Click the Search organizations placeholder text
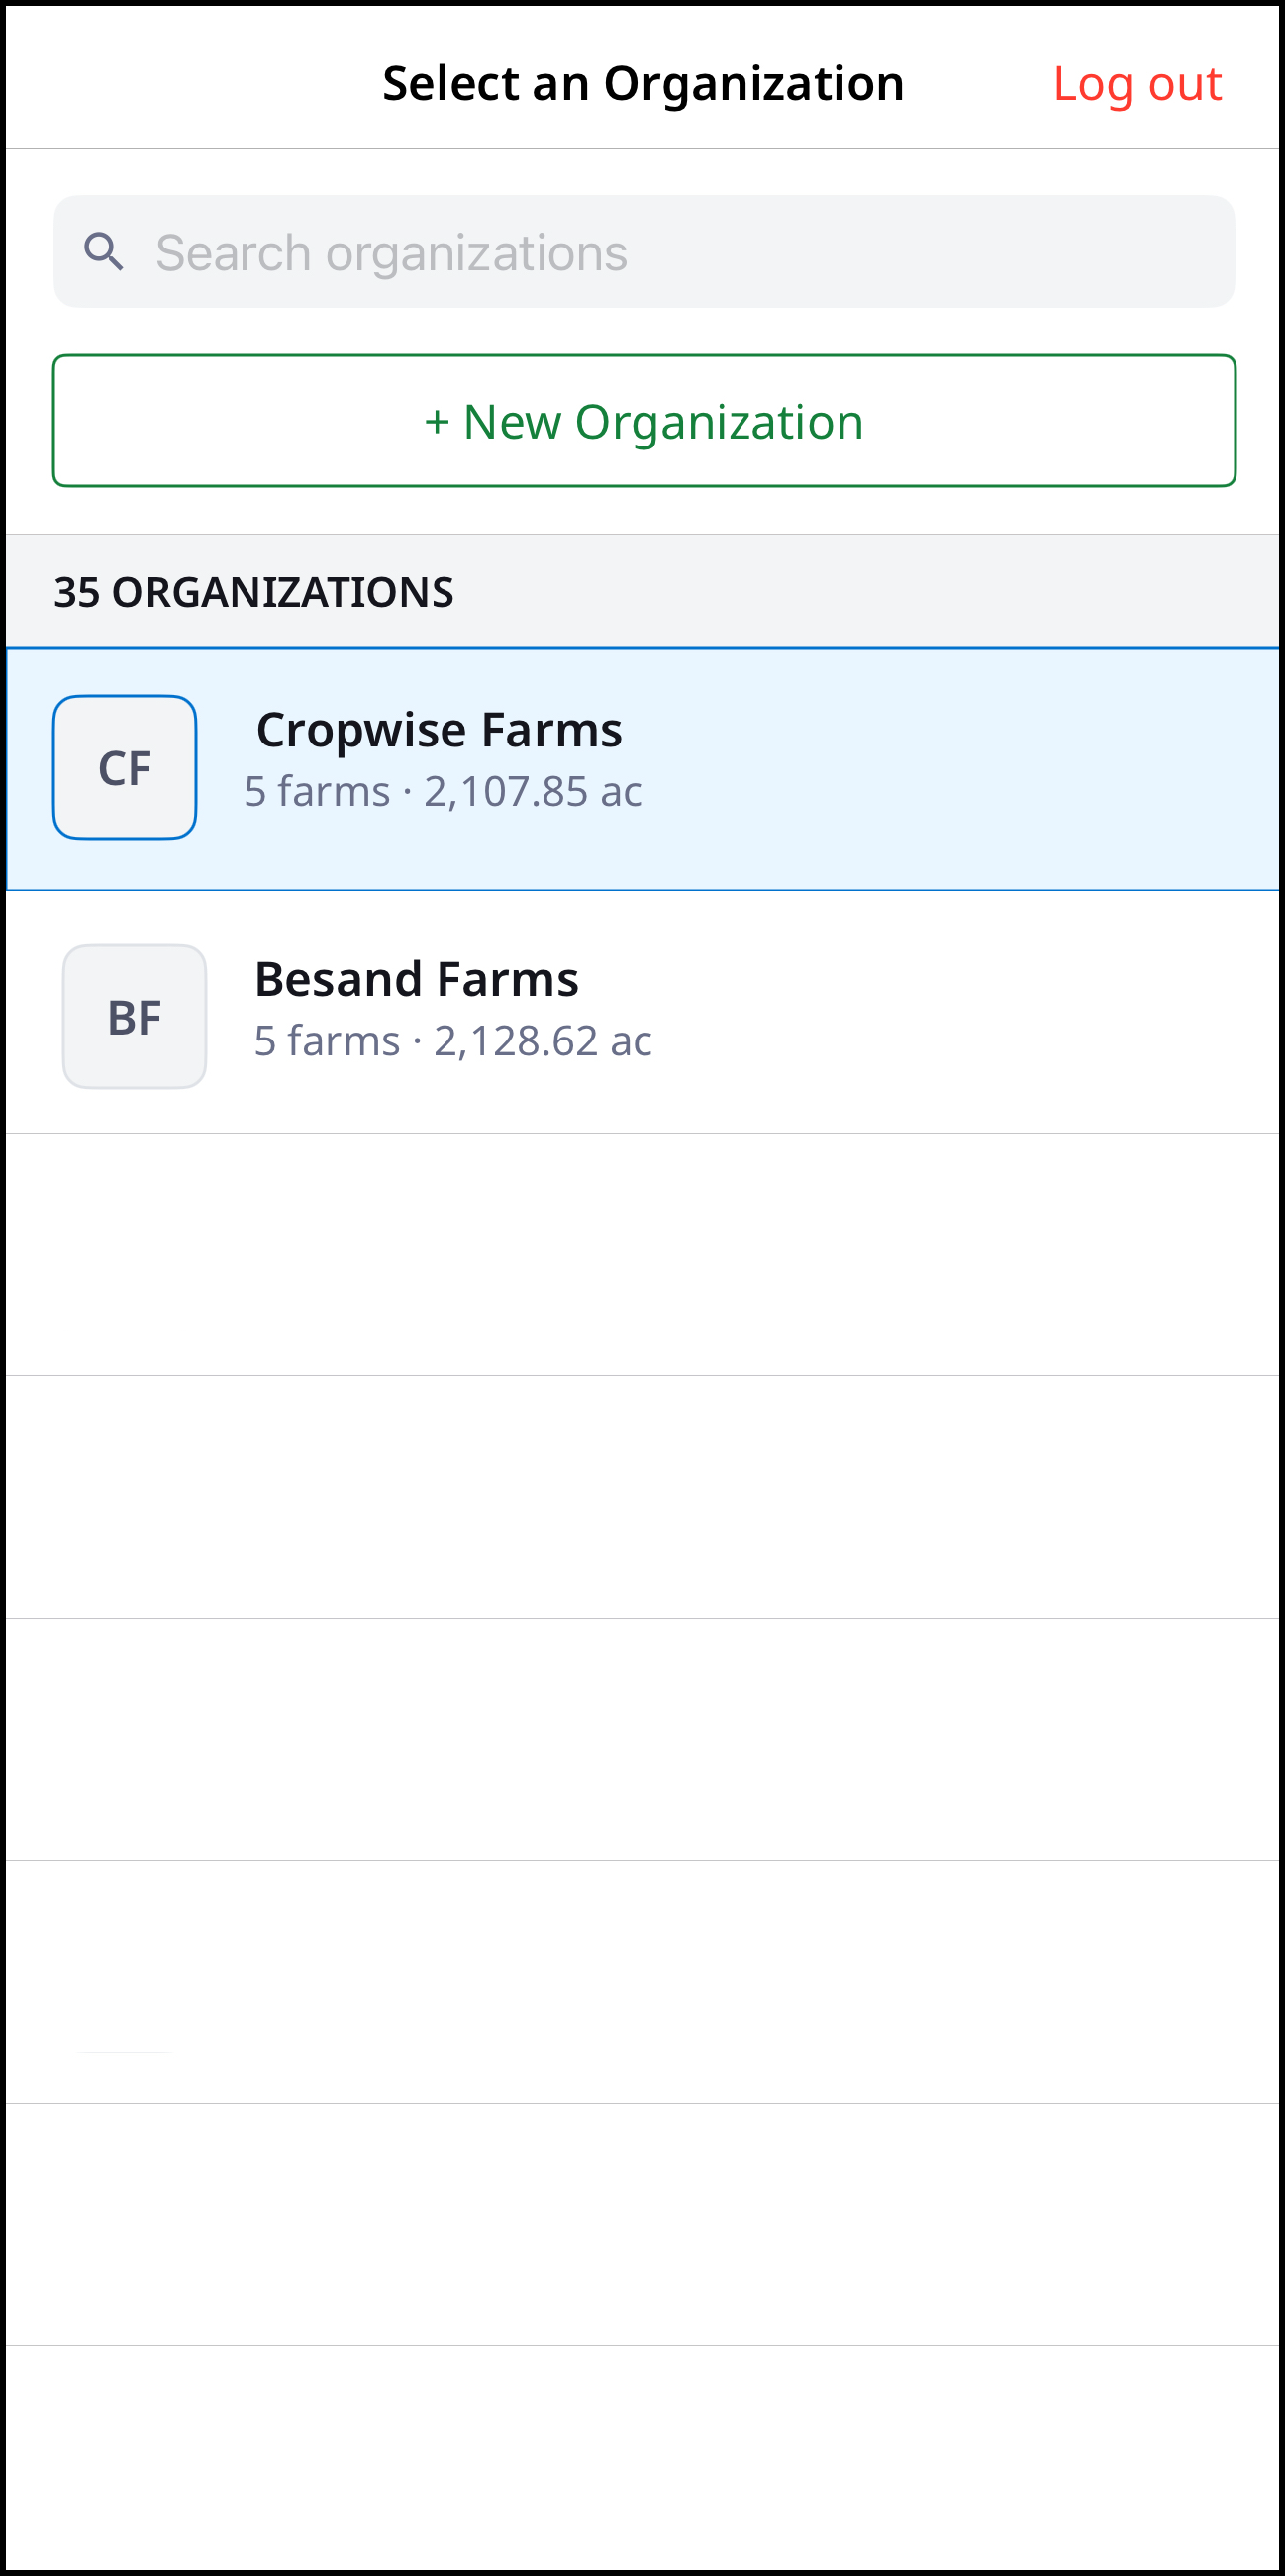 tap(392, 253)
